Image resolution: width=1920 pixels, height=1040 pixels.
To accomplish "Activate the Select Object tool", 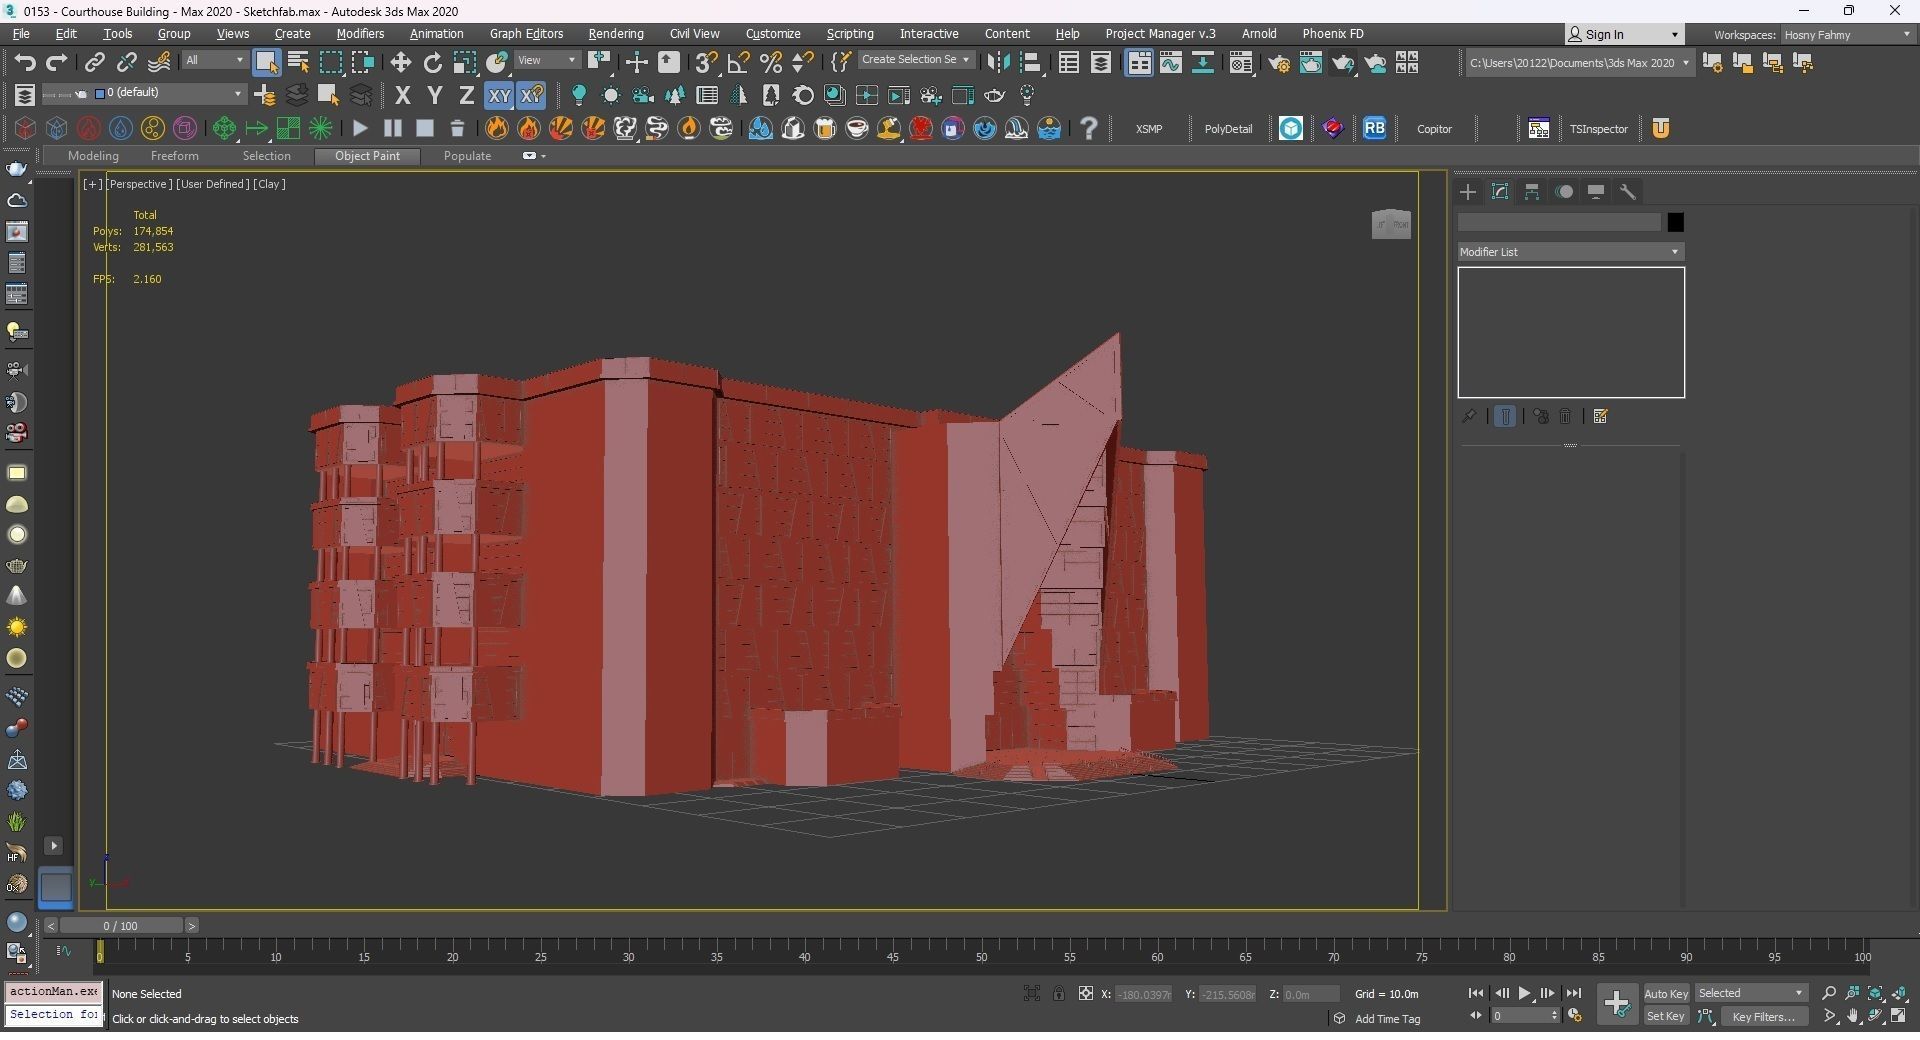I will click(266, 62).
